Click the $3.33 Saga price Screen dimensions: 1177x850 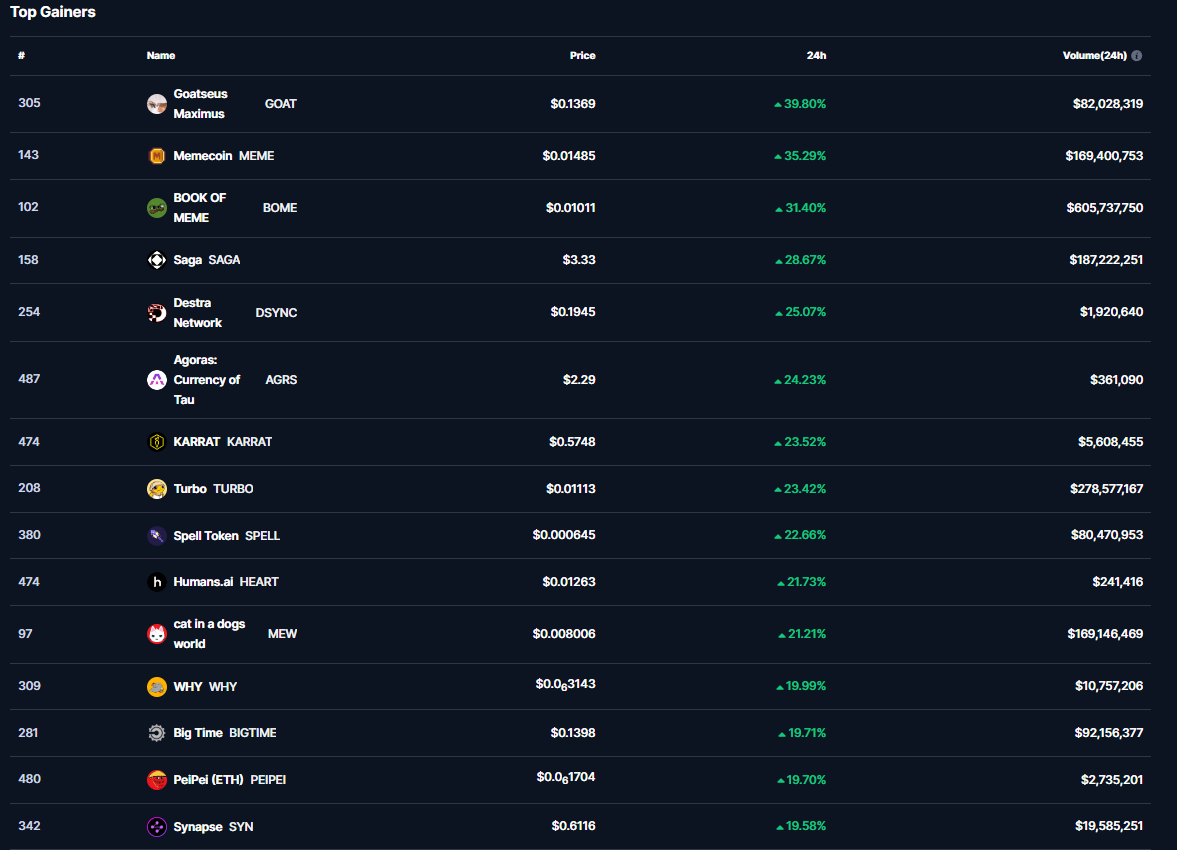point(579,260)
